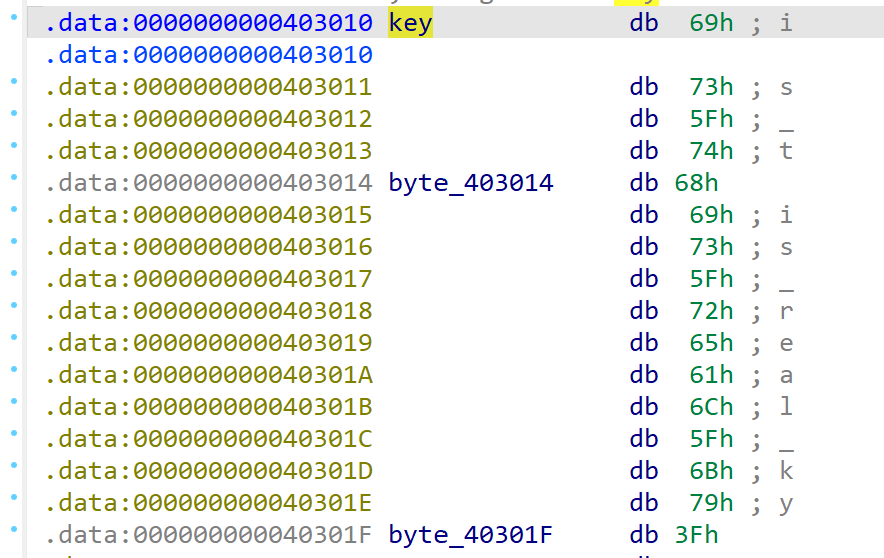Click the db directive at address 403019
Screen dimensions: 884x558
point(644,343)
